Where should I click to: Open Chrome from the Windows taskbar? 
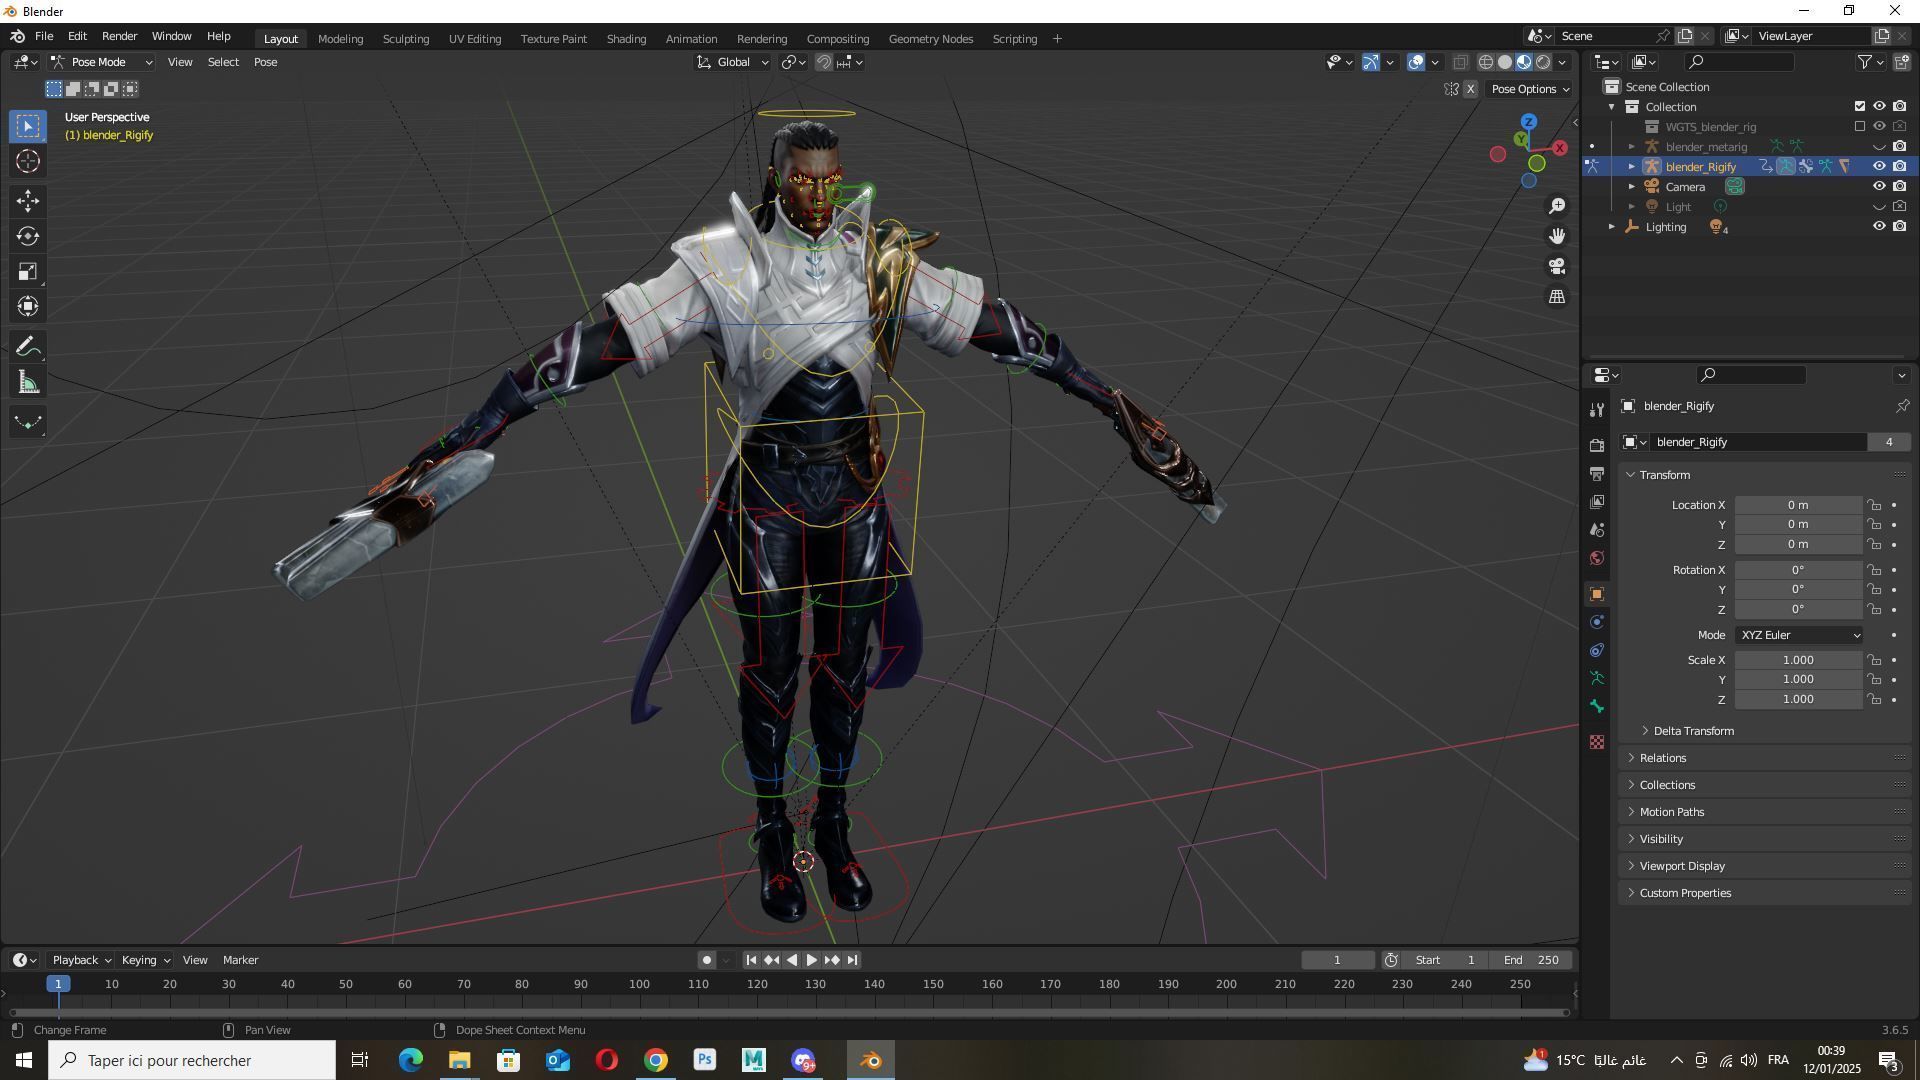tap(655, 1060)
